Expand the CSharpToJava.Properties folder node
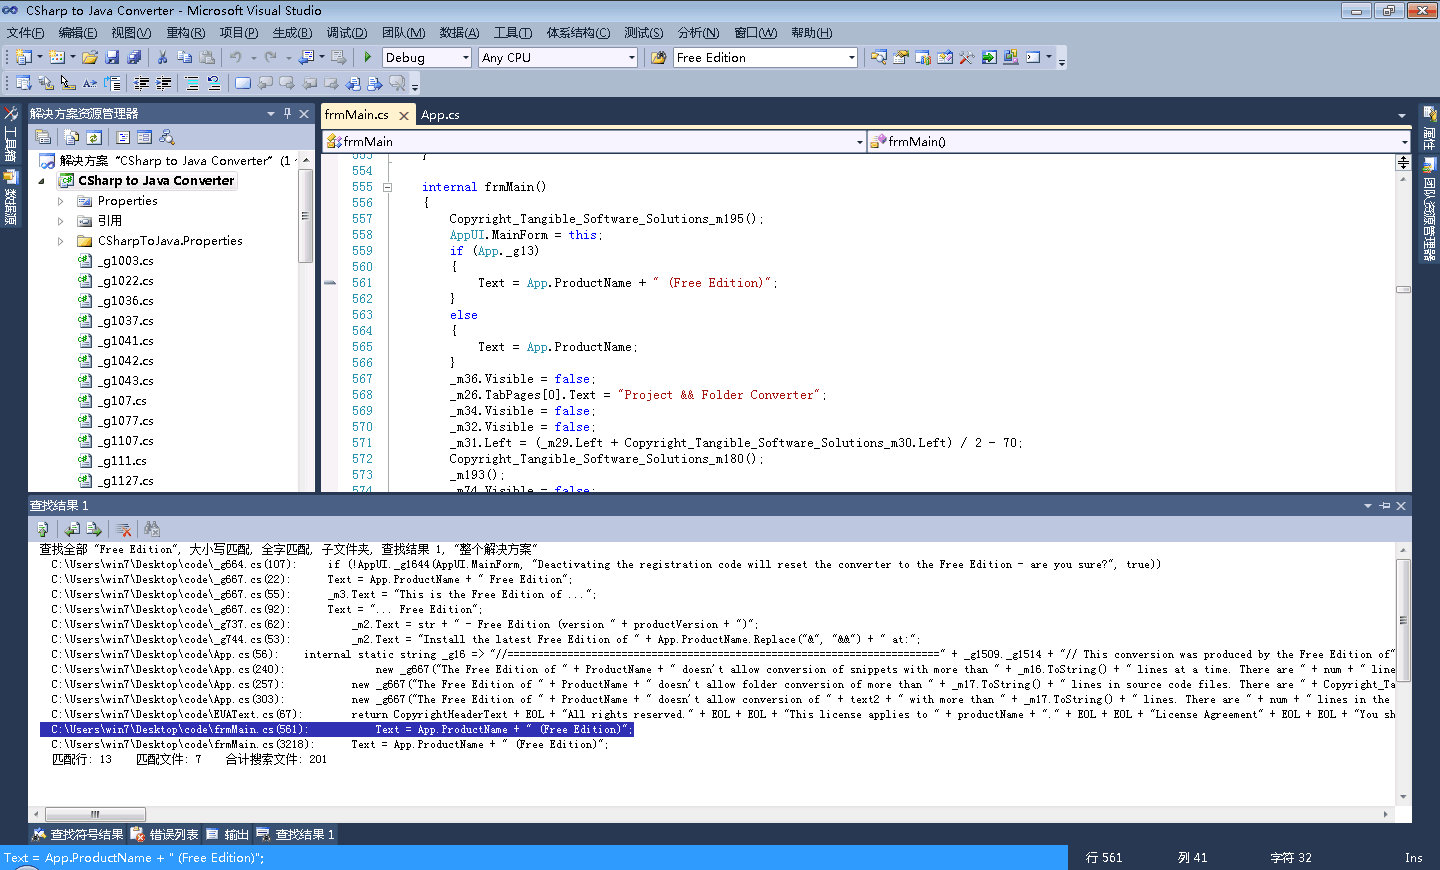Image resolution: width=1440 pixels, height=870 pixels. click(x=61, y=241)
